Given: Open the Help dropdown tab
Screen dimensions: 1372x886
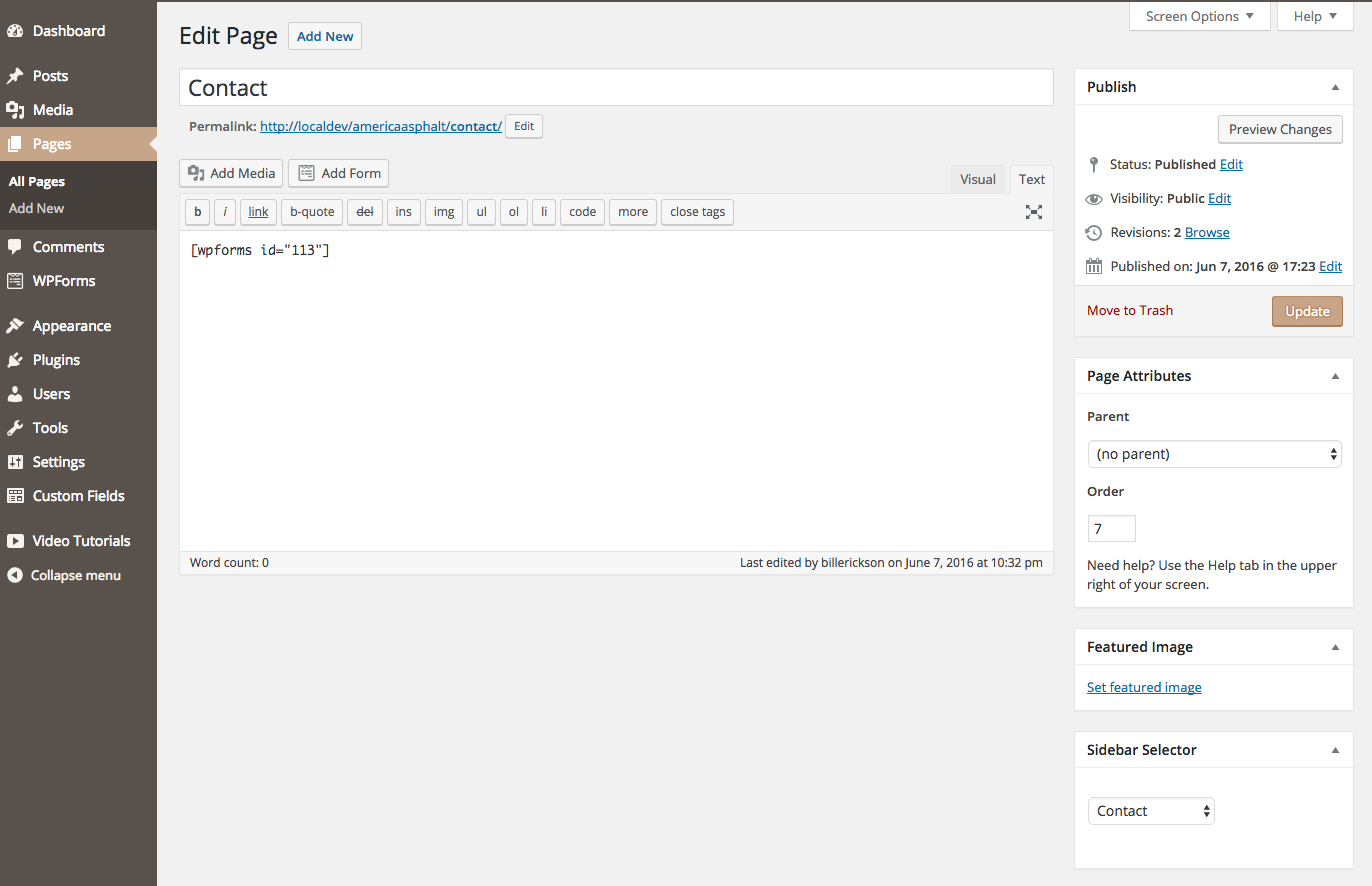Looking at the screenshot, I should click(x=1315, y=16).
